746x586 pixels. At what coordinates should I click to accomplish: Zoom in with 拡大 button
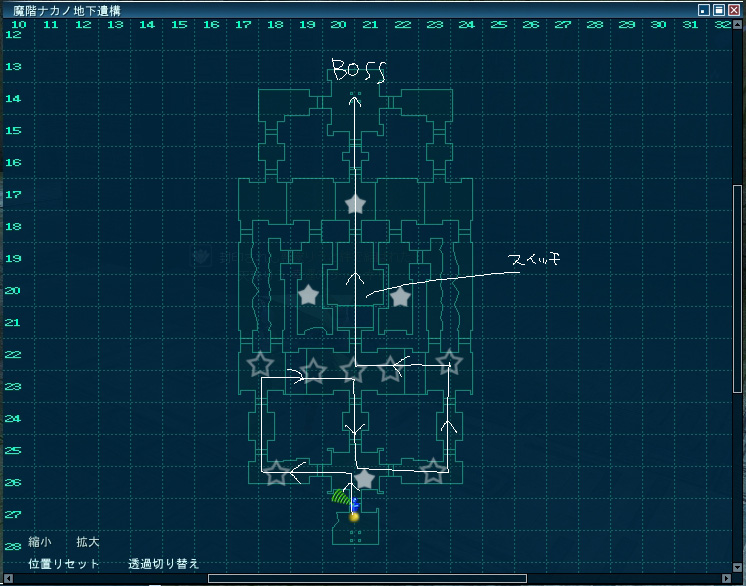88,542
